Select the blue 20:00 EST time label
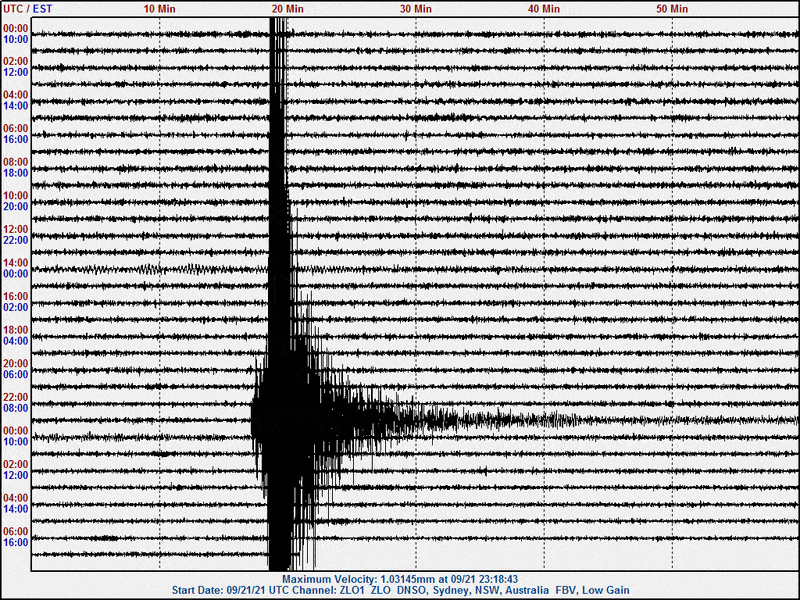Image resolution: width=800 pixels, height=600 pixels. [x=16, y=207]
